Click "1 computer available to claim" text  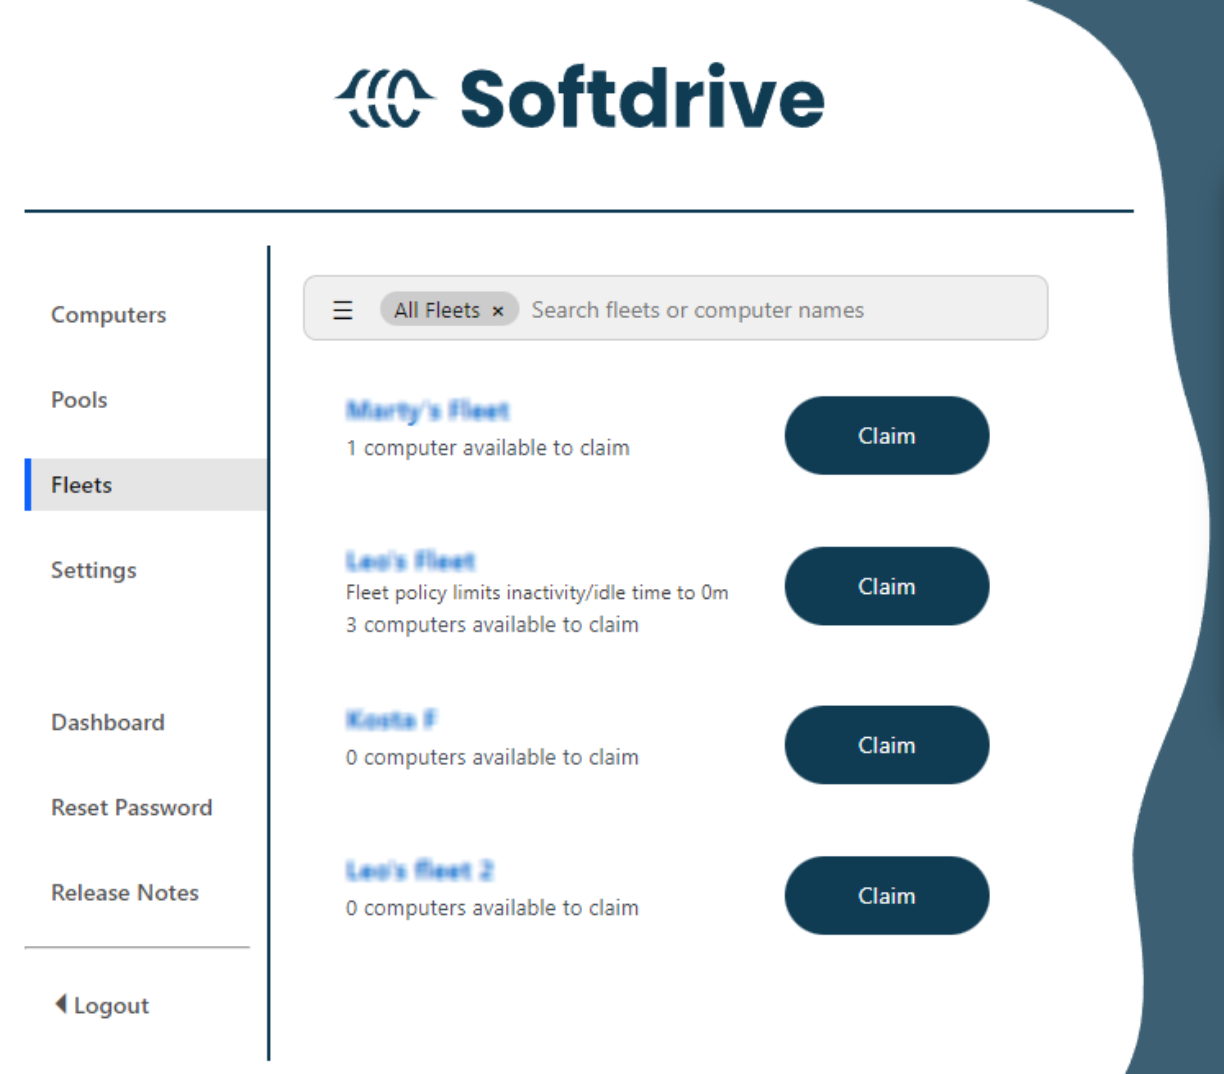tap(488, 448)
